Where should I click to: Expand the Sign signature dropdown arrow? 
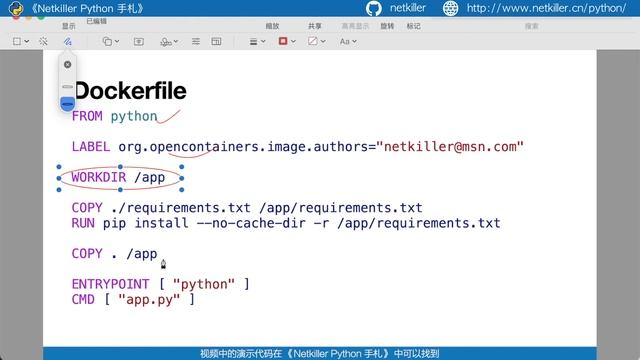click(x=176, y=42)
